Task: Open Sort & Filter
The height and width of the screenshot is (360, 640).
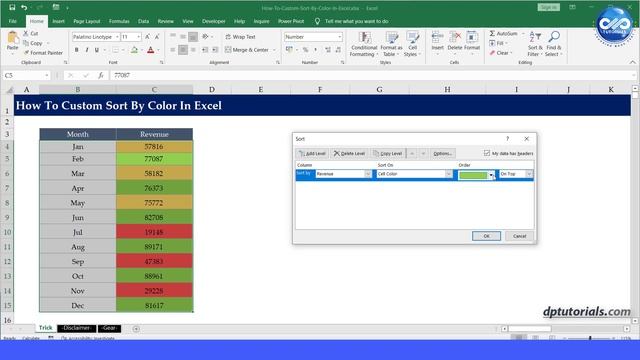Action: pos(535,43)
